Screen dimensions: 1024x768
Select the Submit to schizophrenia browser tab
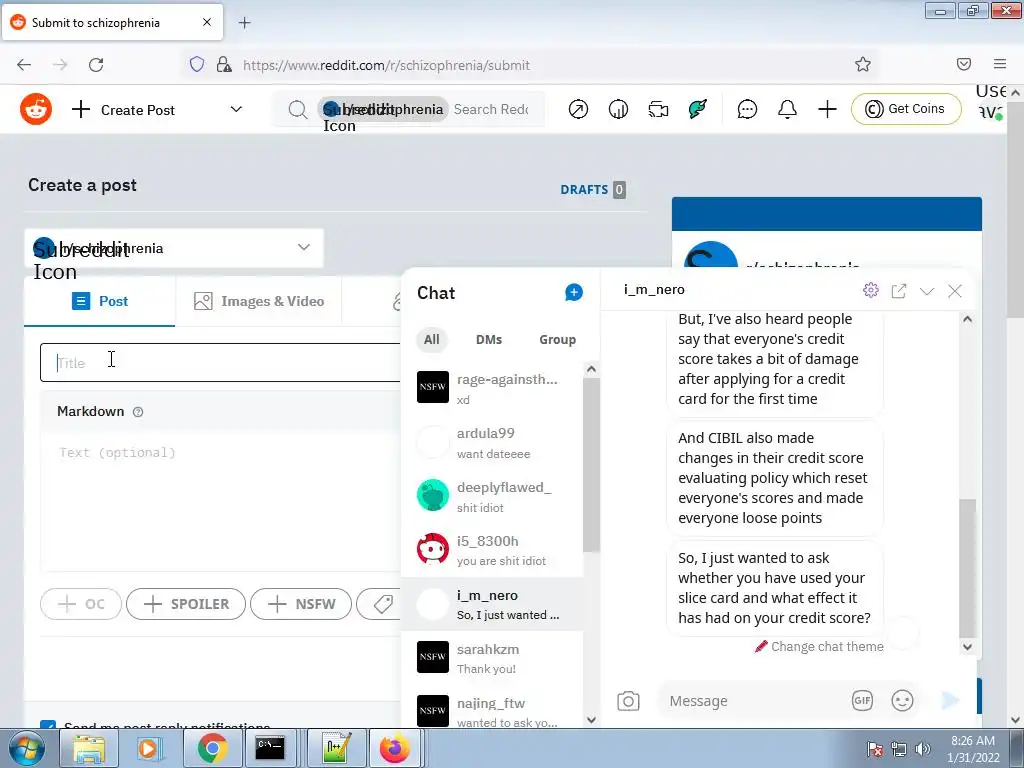(x=112, y=23)
